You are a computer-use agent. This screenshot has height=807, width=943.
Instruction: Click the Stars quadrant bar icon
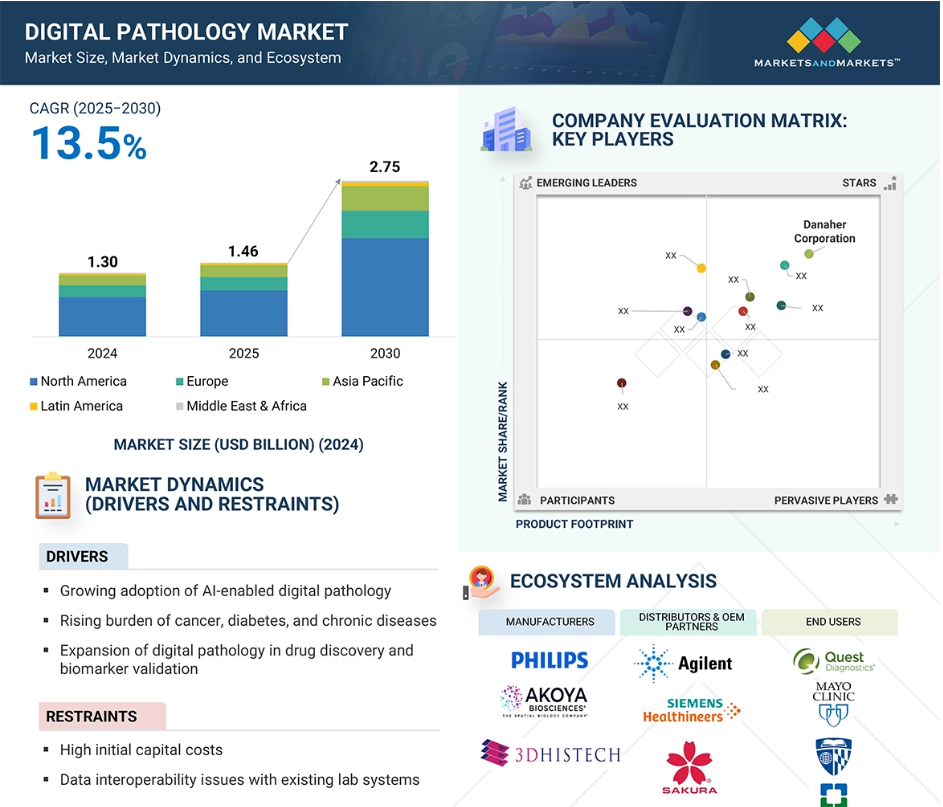coord(890,183)
